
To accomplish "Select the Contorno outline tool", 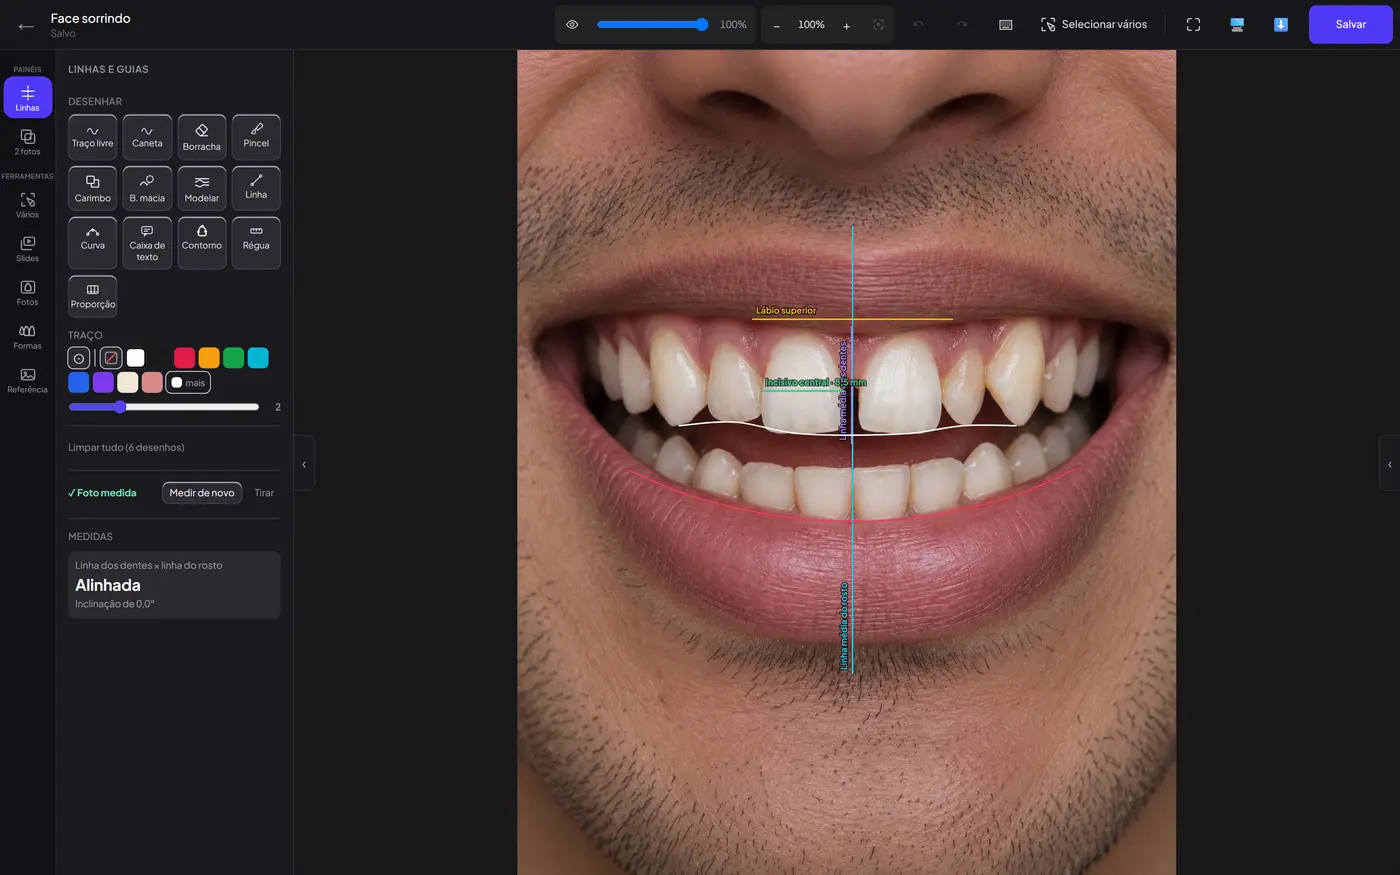I will (202, 243).
